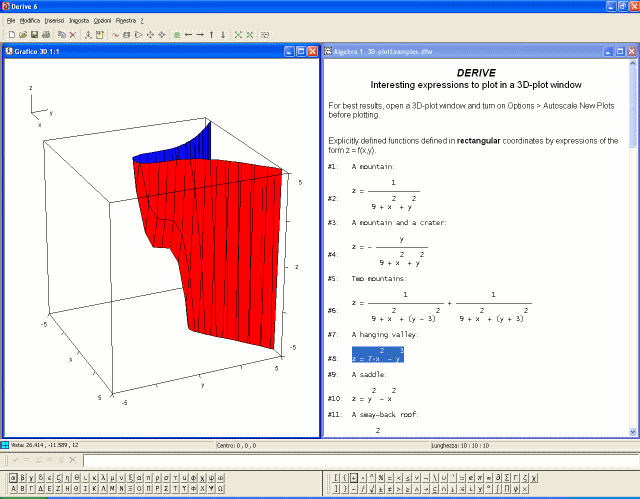Select expression #10 z = y² − x²

coord(374,395)
